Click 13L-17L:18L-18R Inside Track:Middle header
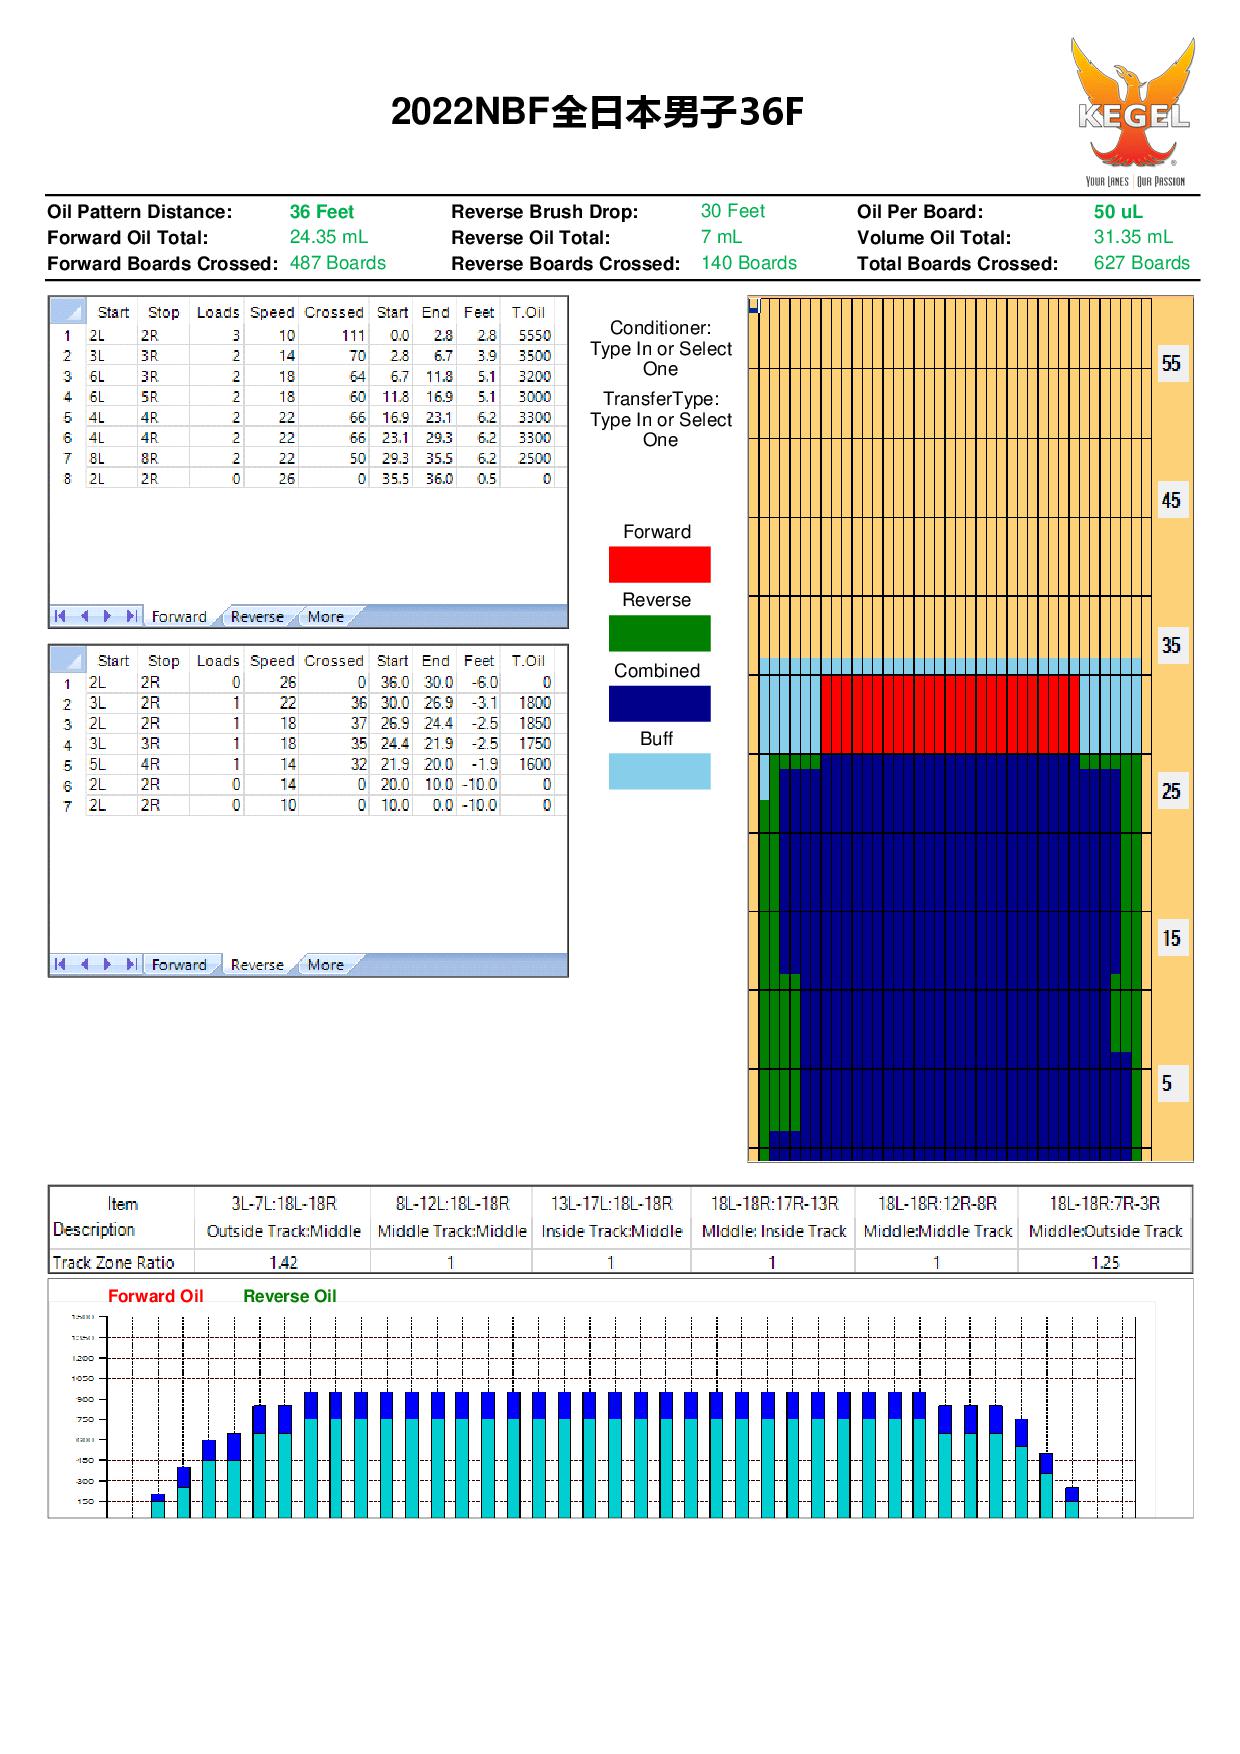 coord(612,1217)
